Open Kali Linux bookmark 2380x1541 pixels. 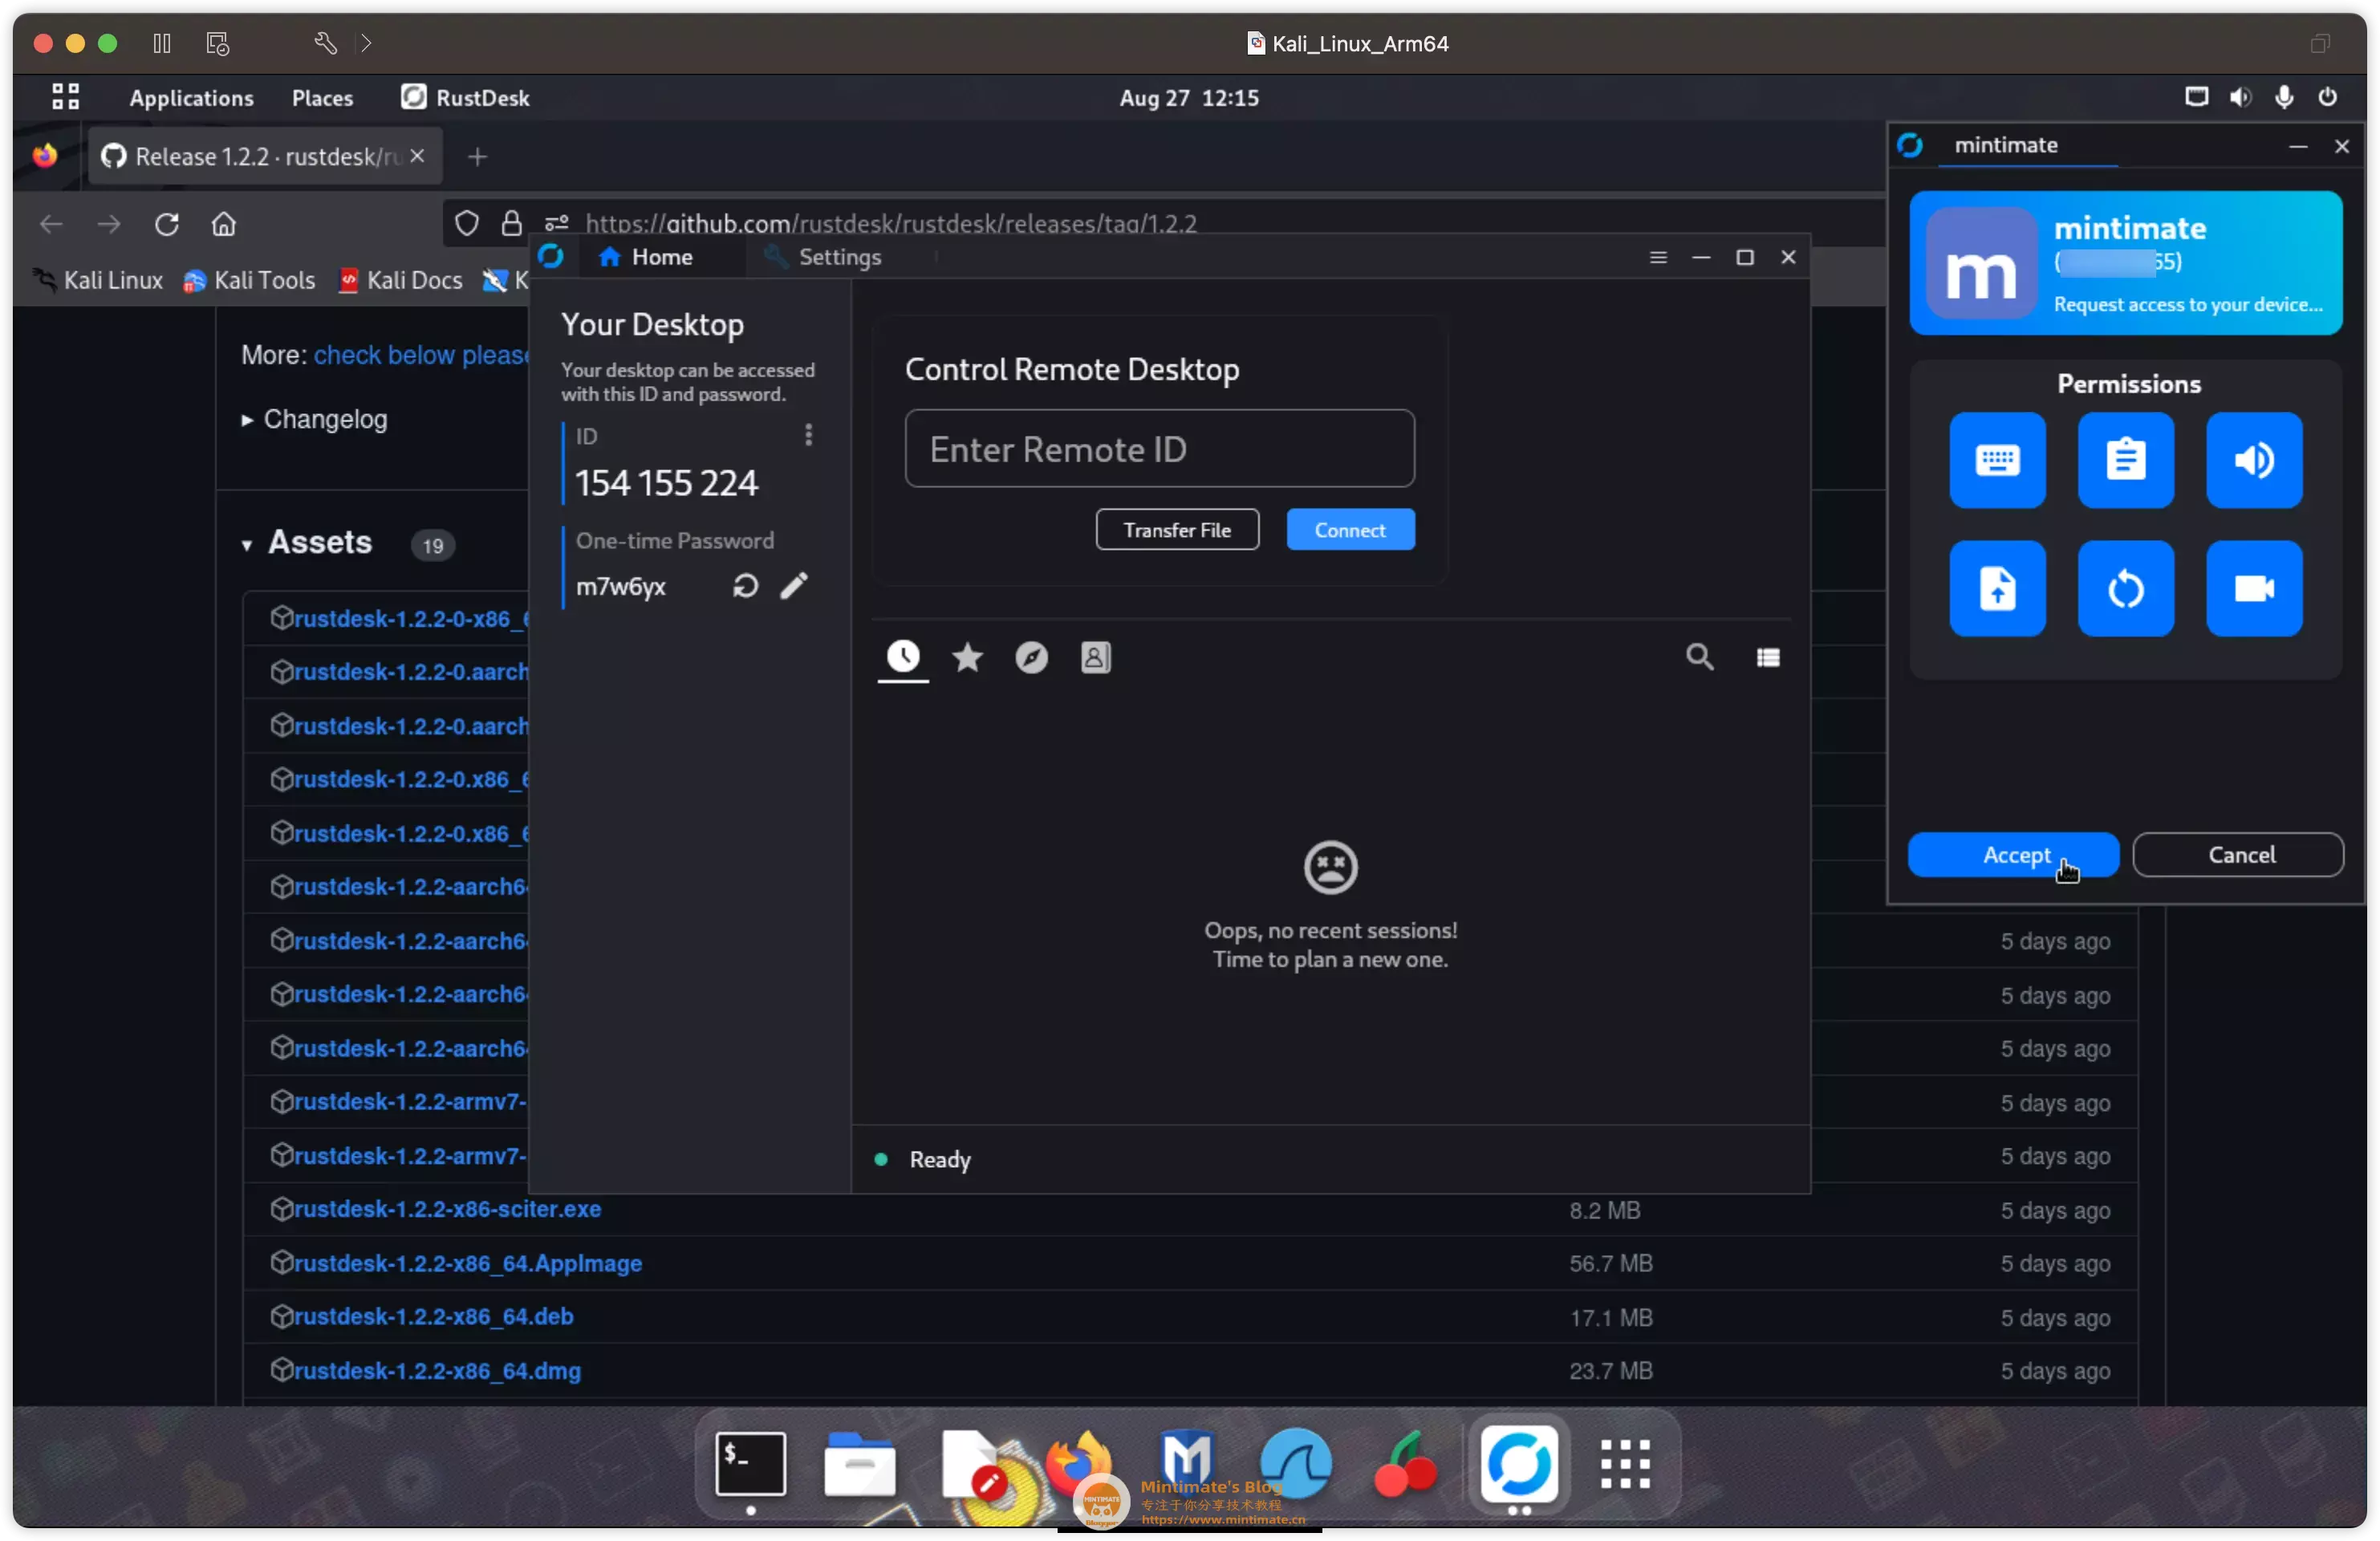point(98,280)
